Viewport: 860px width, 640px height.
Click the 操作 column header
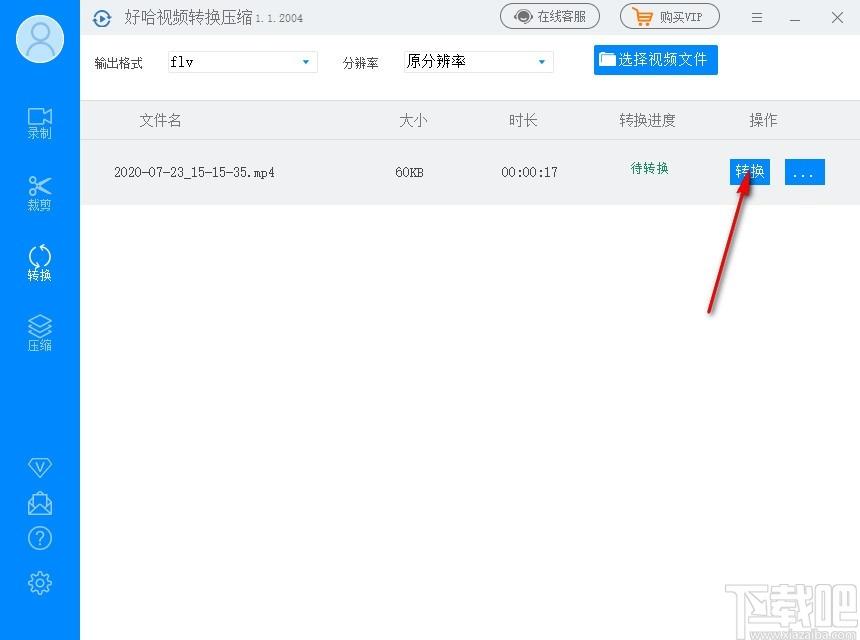click(x=763, y=120)
